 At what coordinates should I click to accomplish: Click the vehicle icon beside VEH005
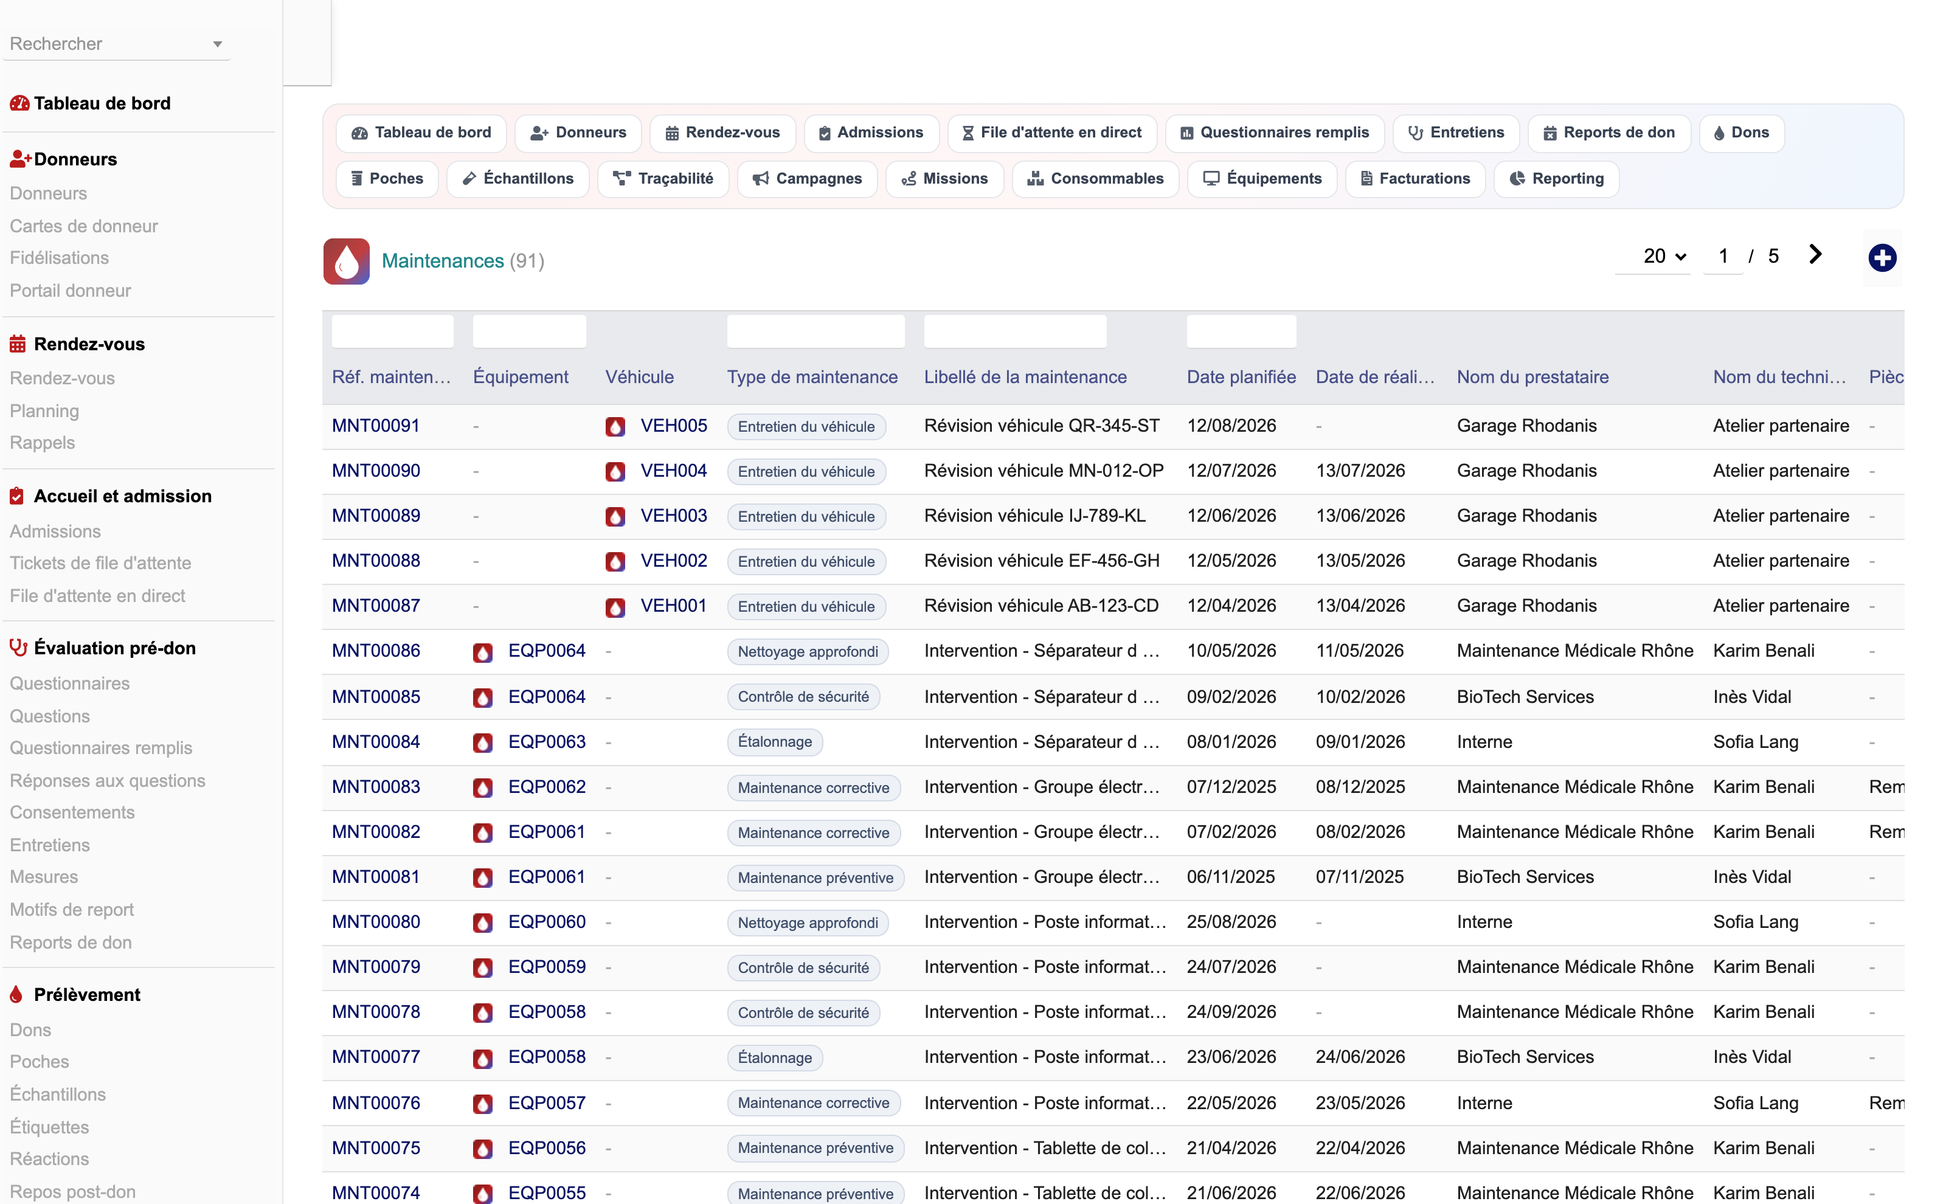[615, 427]
